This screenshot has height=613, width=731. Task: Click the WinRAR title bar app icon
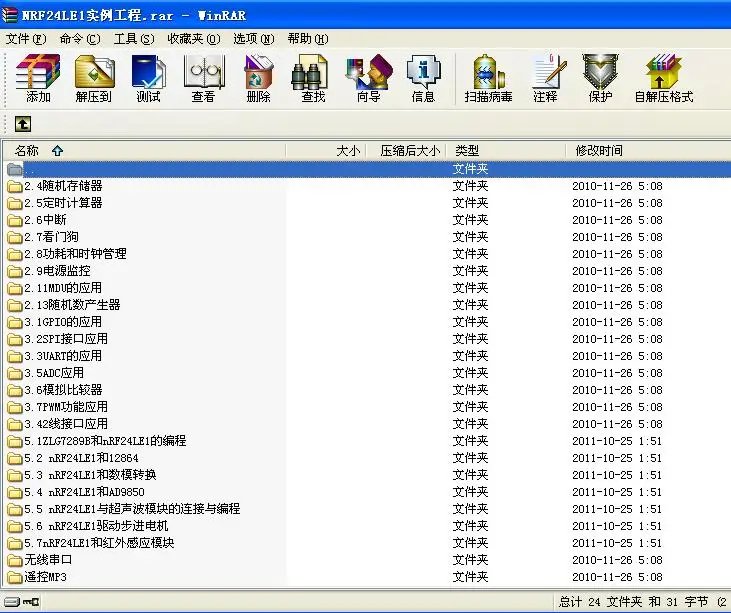click(x=10, y=15)
